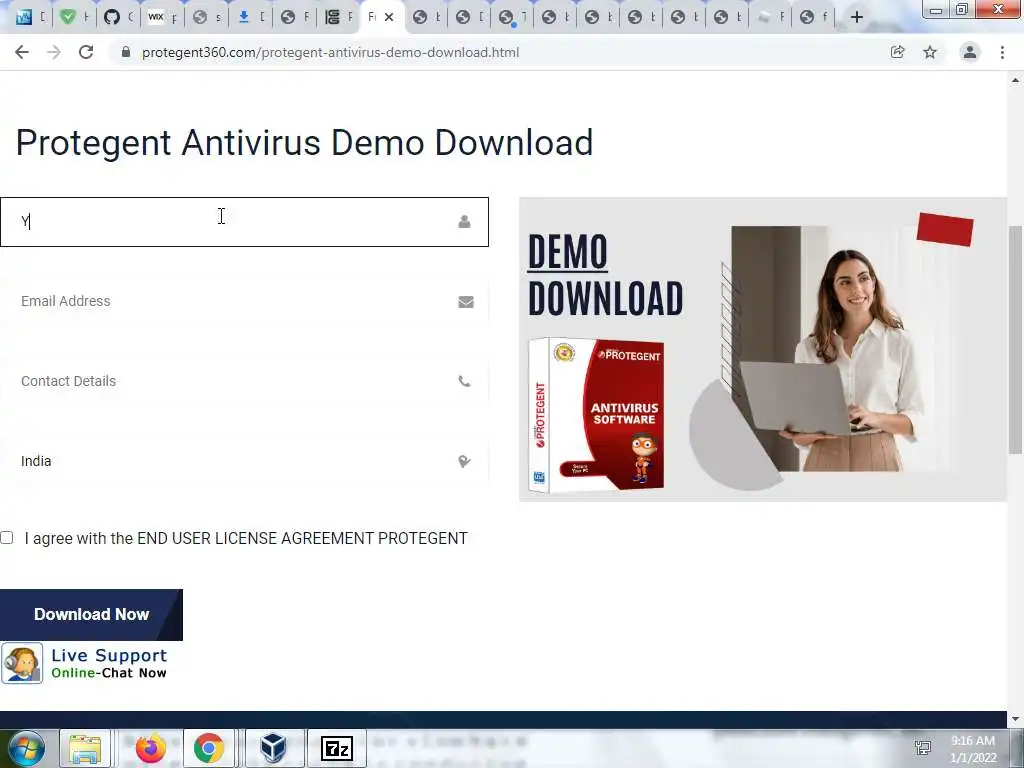Click the Protegent antivirus box picture

pyautogui.click(x=596, y=415)
